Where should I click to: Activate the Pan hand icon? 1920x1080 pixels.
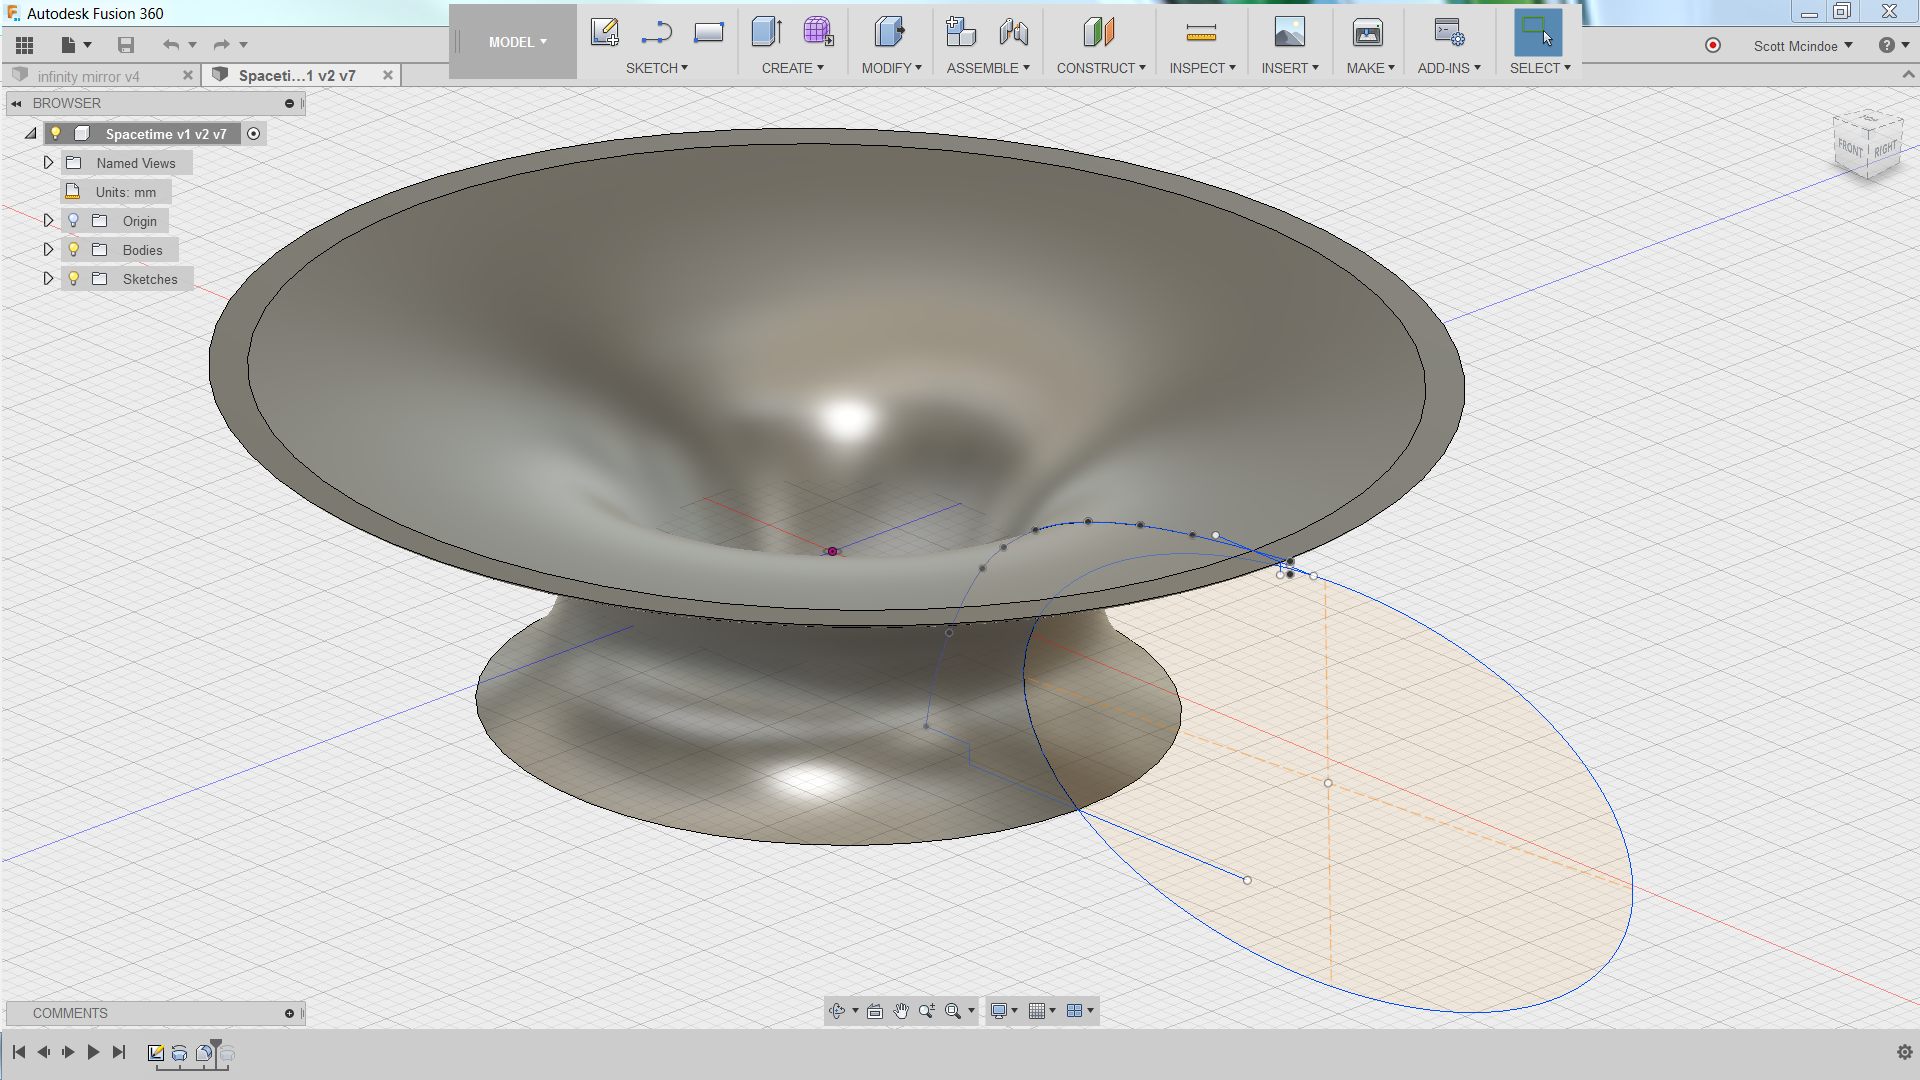tap(901, 1011)
